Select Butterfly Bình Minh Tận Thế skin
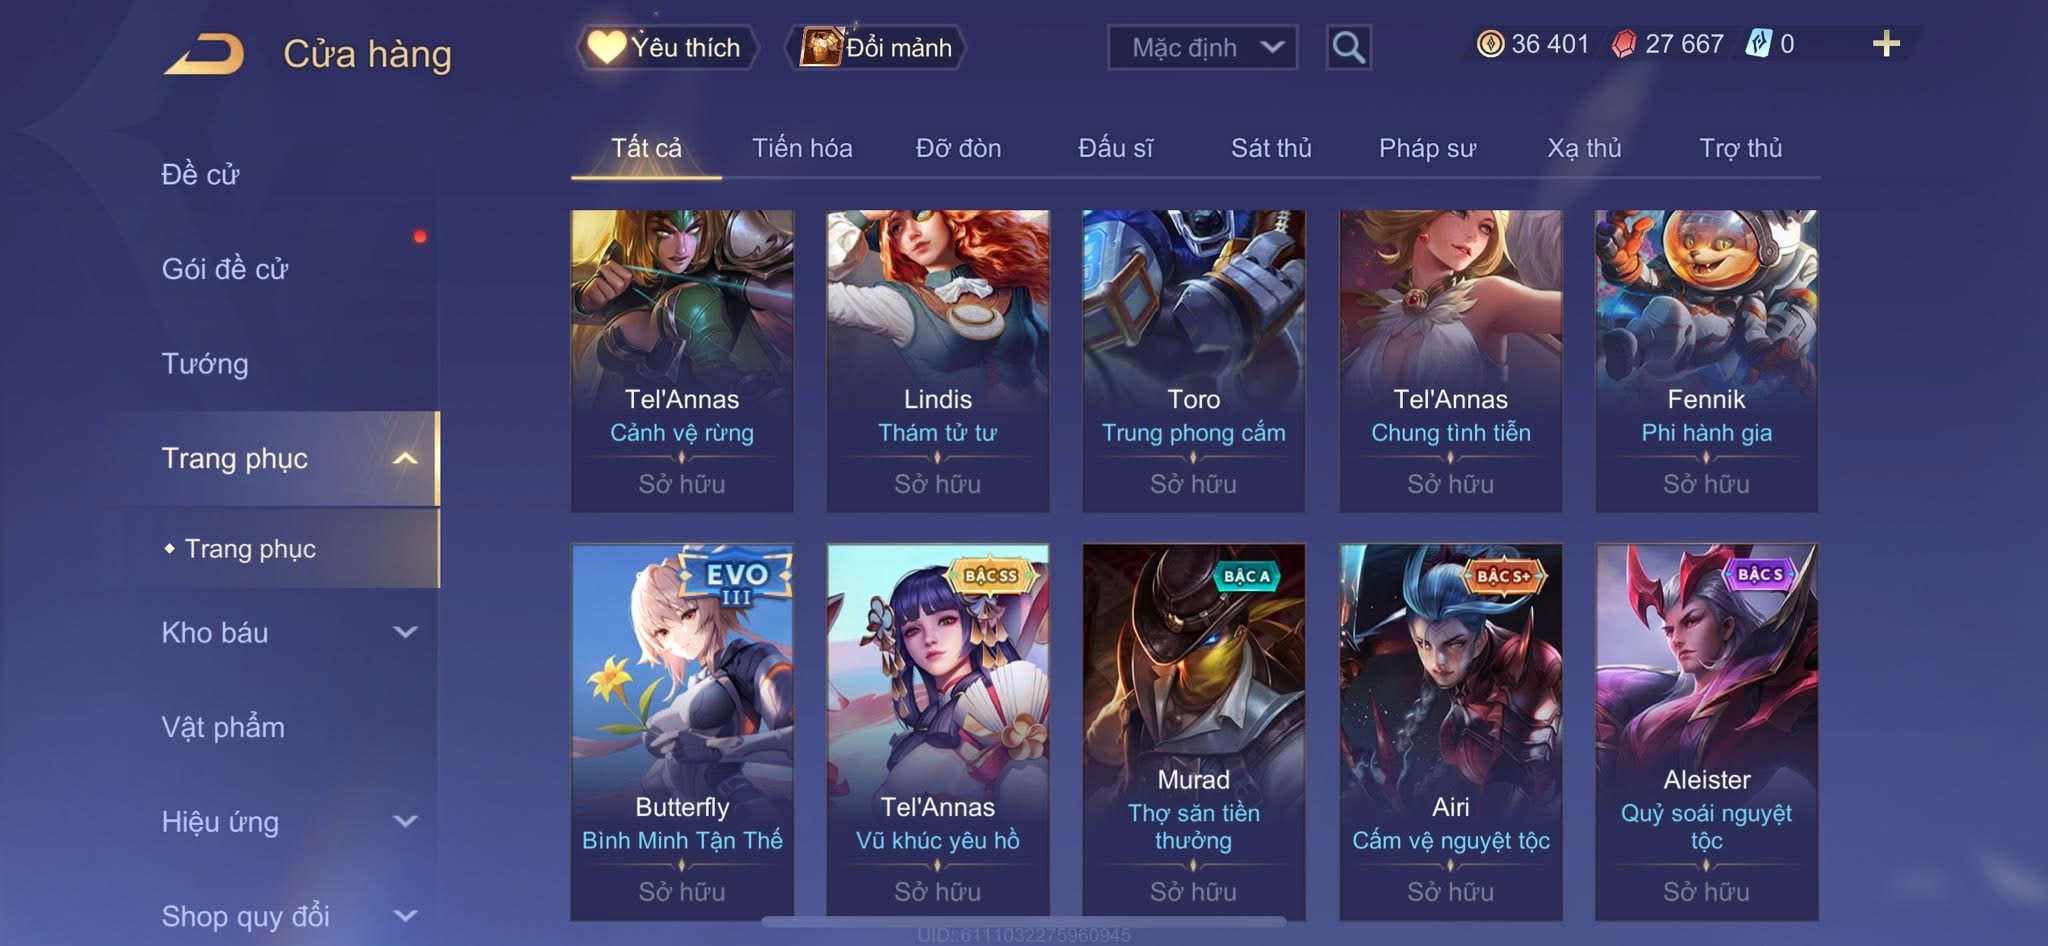This screenshot has height=946, width=2048. pos(682,731)
